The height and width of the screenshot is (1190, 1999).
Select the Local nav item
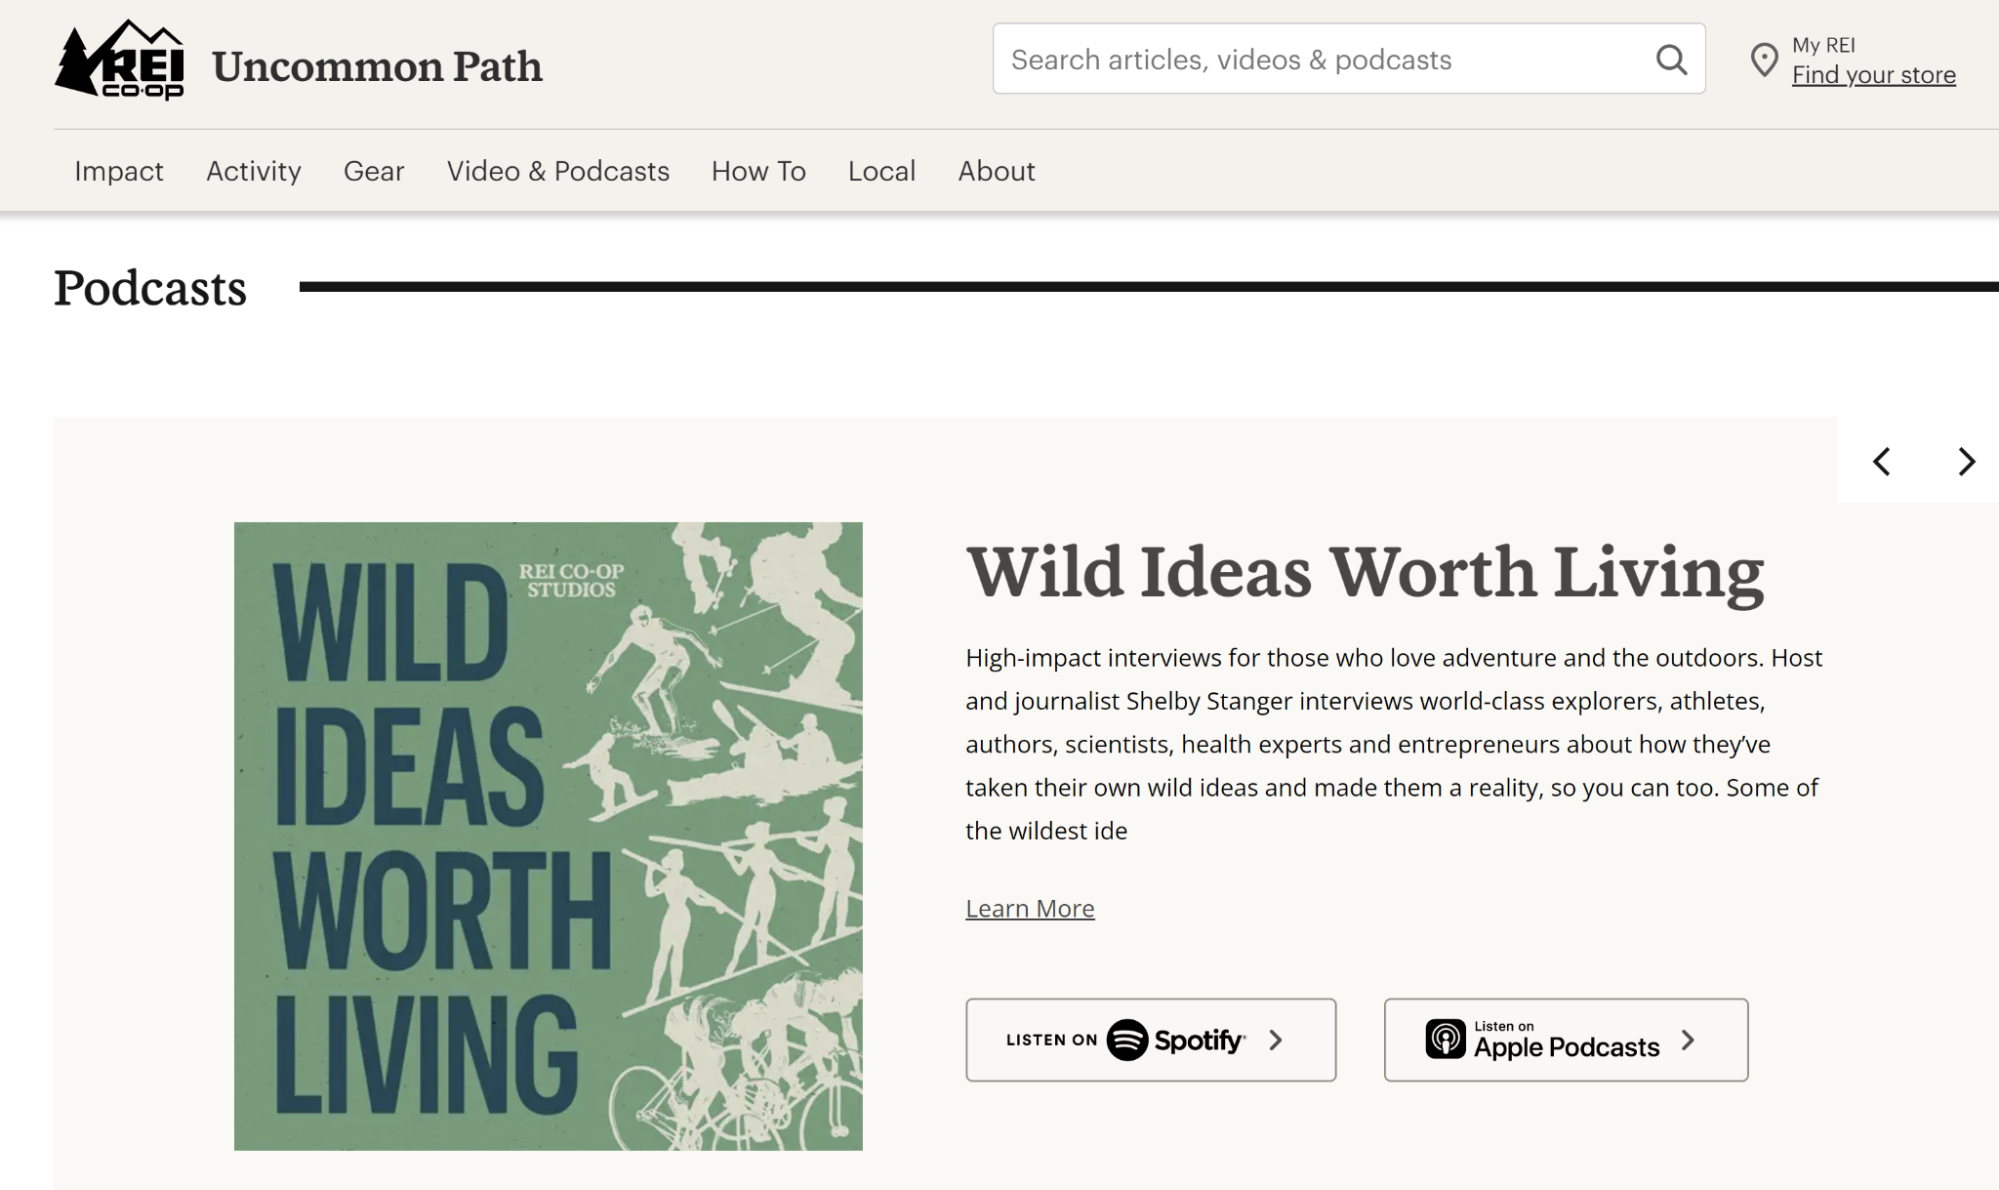(881, 171)
